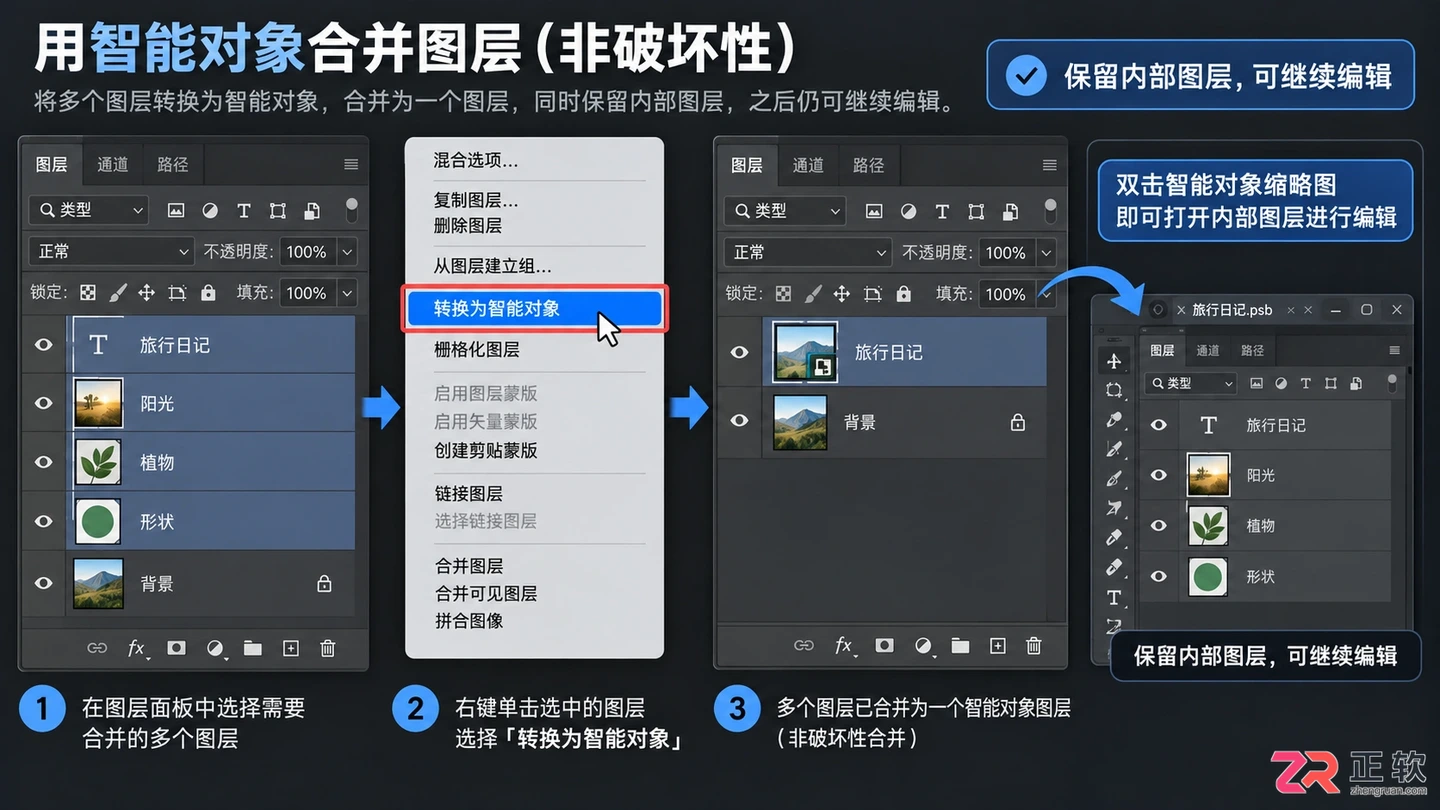Open 类型 dropdown in 旅行日记.psb window
The image size is (1440, 810).
coord(1191,383)
